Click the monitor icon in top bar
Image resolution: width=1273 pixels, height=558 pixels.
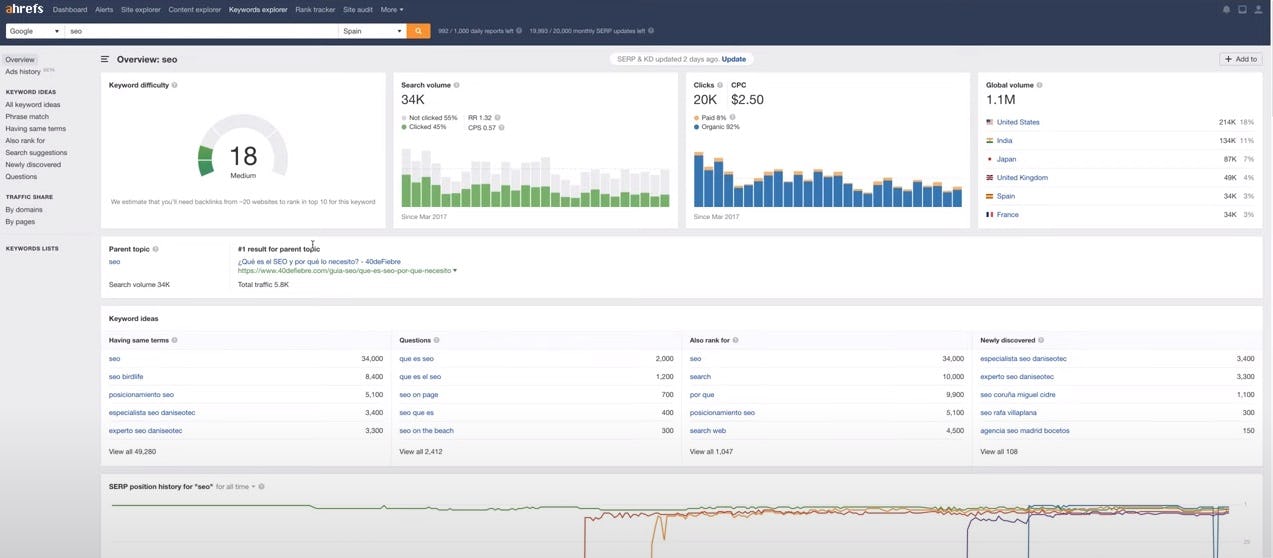coord(1242,10)
